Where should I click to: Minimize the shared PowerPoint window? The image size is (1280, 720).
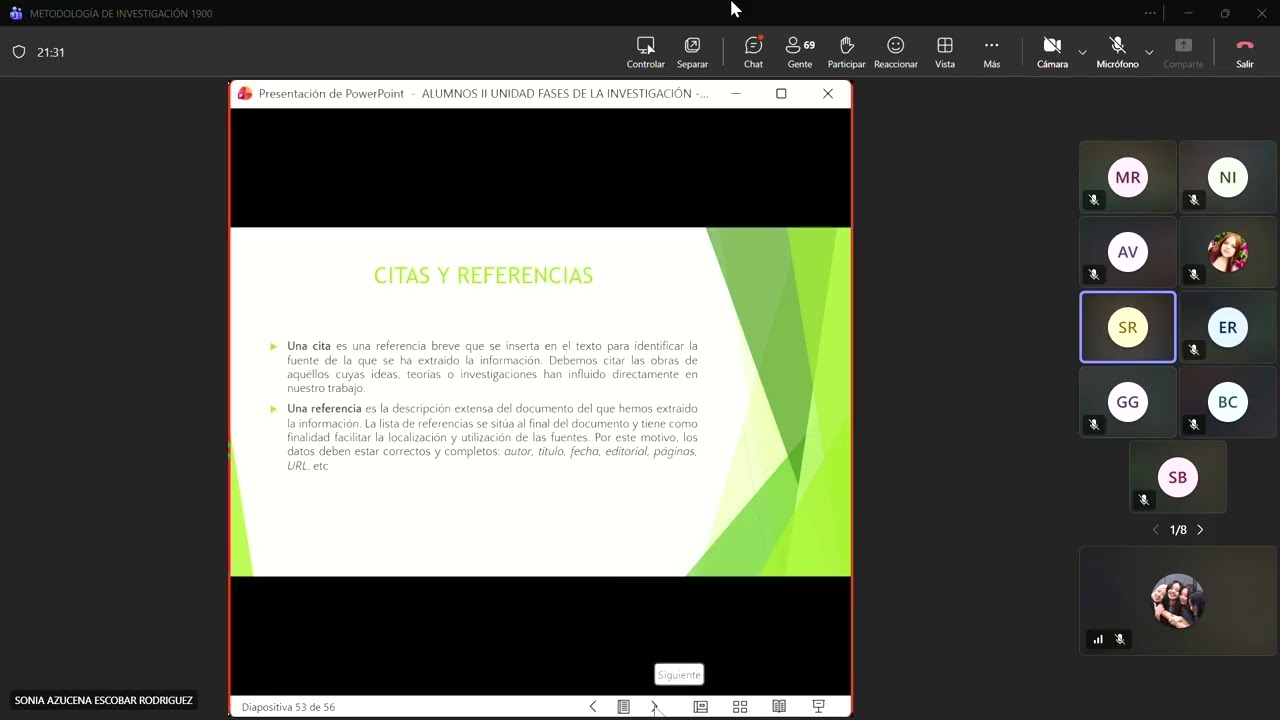pyautogui.click(x=736, y=93)
